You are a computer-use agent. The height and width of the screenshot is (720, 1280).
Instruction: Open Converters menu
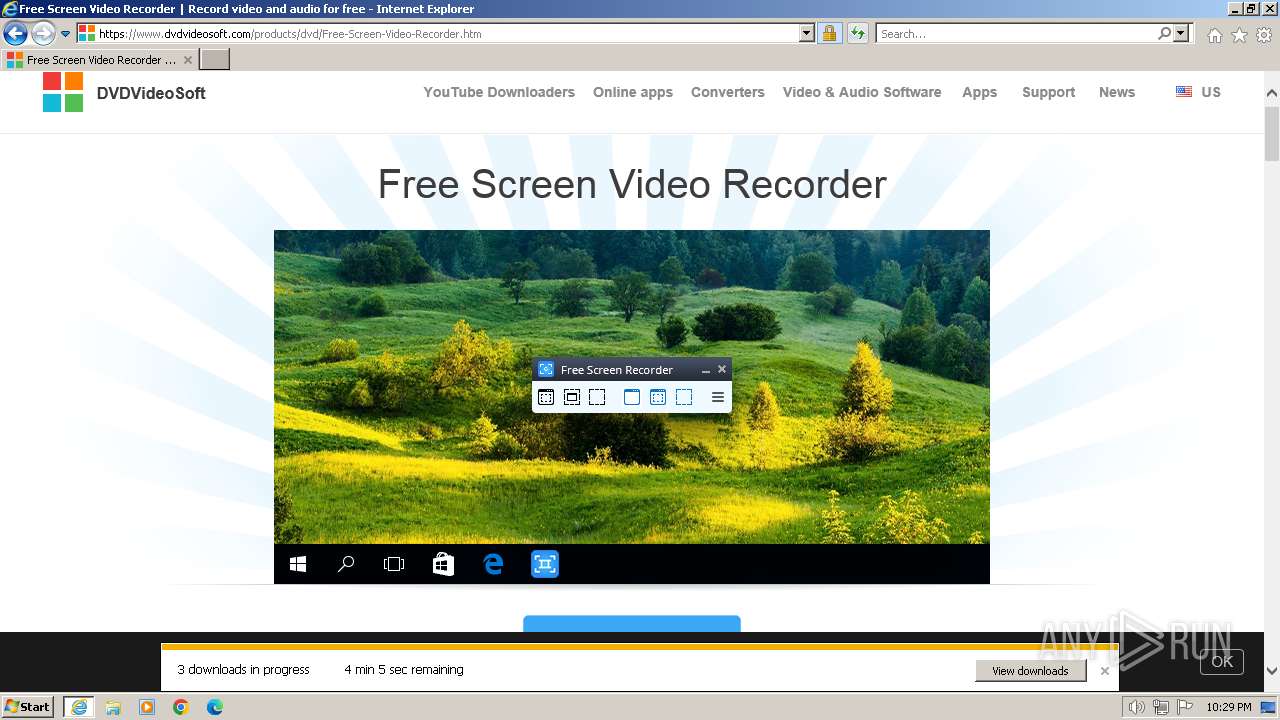point(728,92)
